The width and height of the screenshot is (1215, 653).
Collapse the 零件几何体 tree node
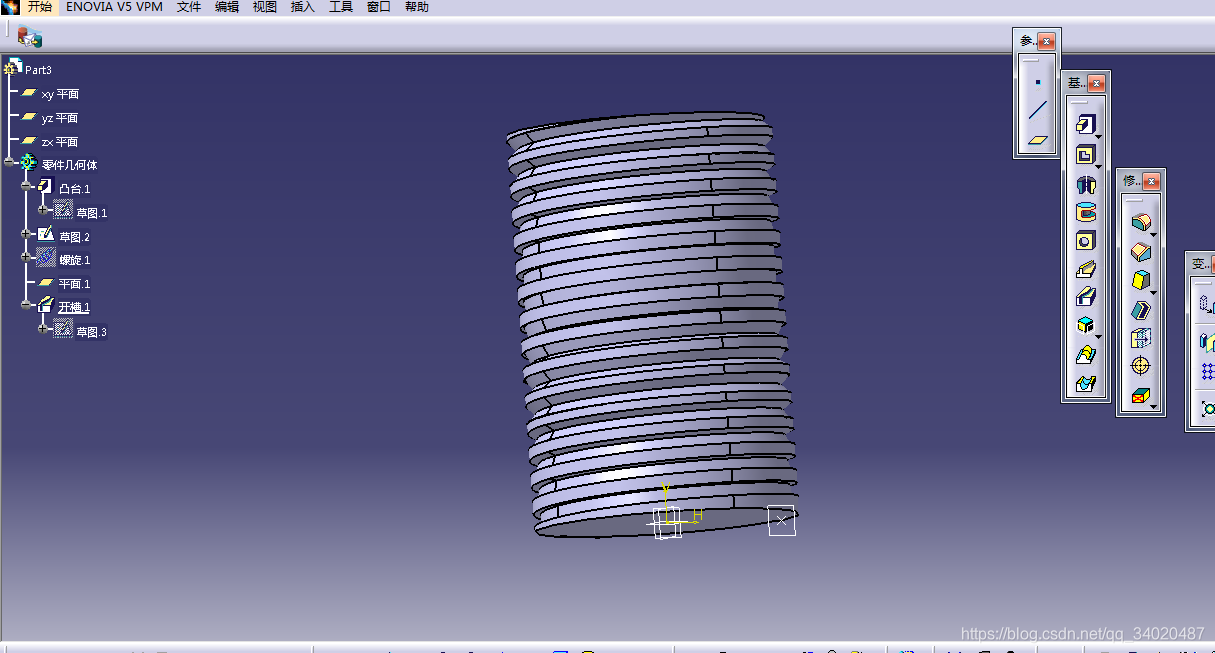point(10,163)
